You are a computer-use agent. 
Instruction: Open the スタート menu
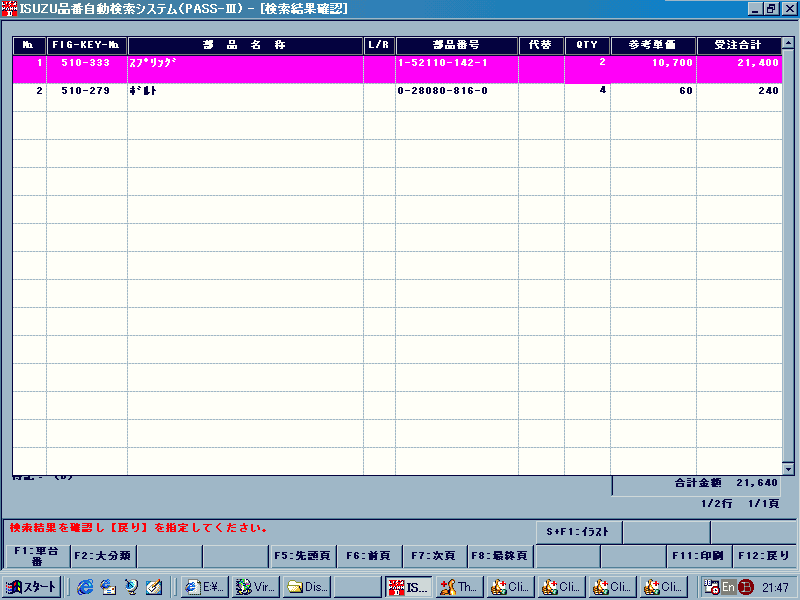pos(32,587)
